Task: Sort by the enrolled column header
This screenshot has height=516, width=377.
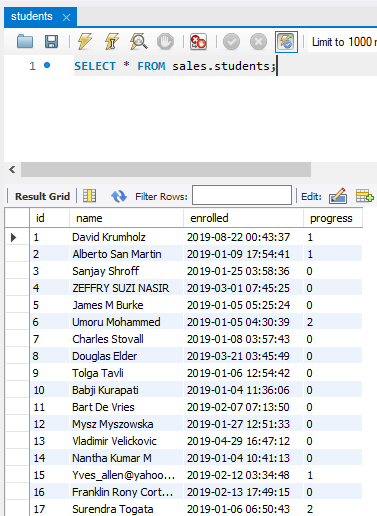Action: click(x=243, y=218)
